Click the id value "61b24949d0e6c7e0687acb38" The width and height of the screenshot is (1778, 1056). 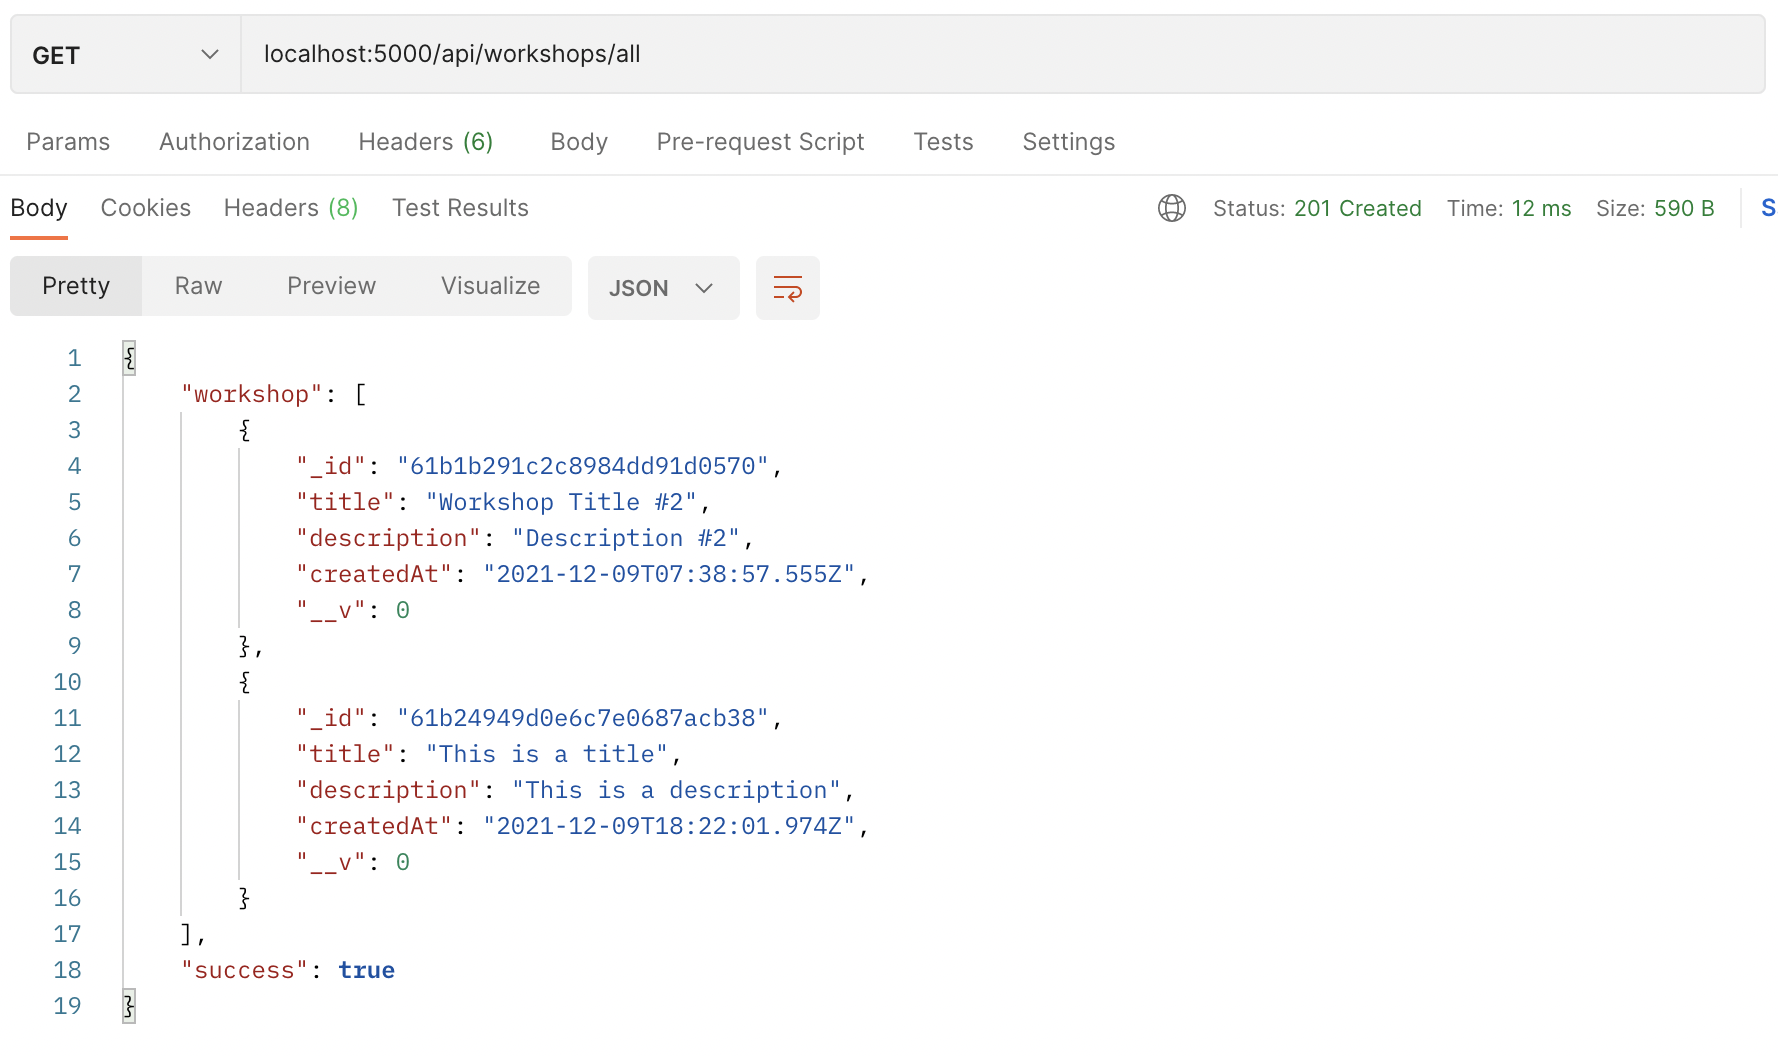(x=583, y=718)
